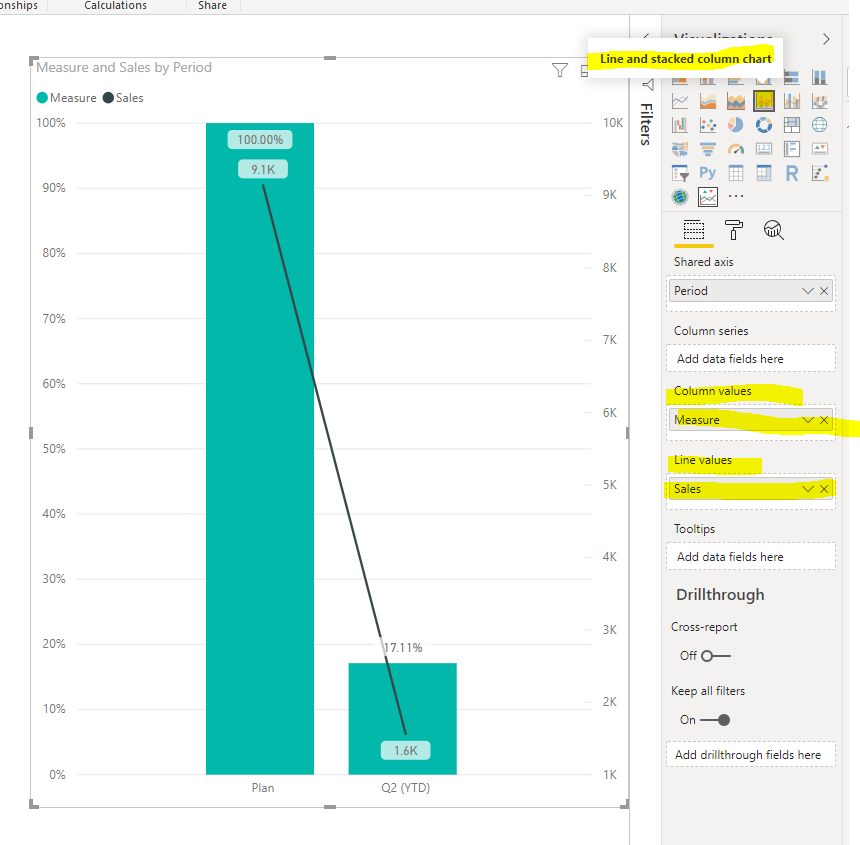Image resolution: width=860 pixels, height=845 pixels.
Task: Open the Period field dropdown arrow
Action: (807, 291)
